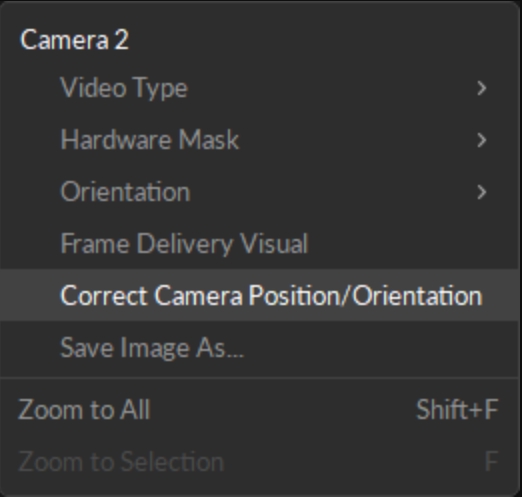The width and height of the screenshot is (522, 497).
Task: Click the word Visual in Frame Delivery Visual
Action: [x=274, y=244]
